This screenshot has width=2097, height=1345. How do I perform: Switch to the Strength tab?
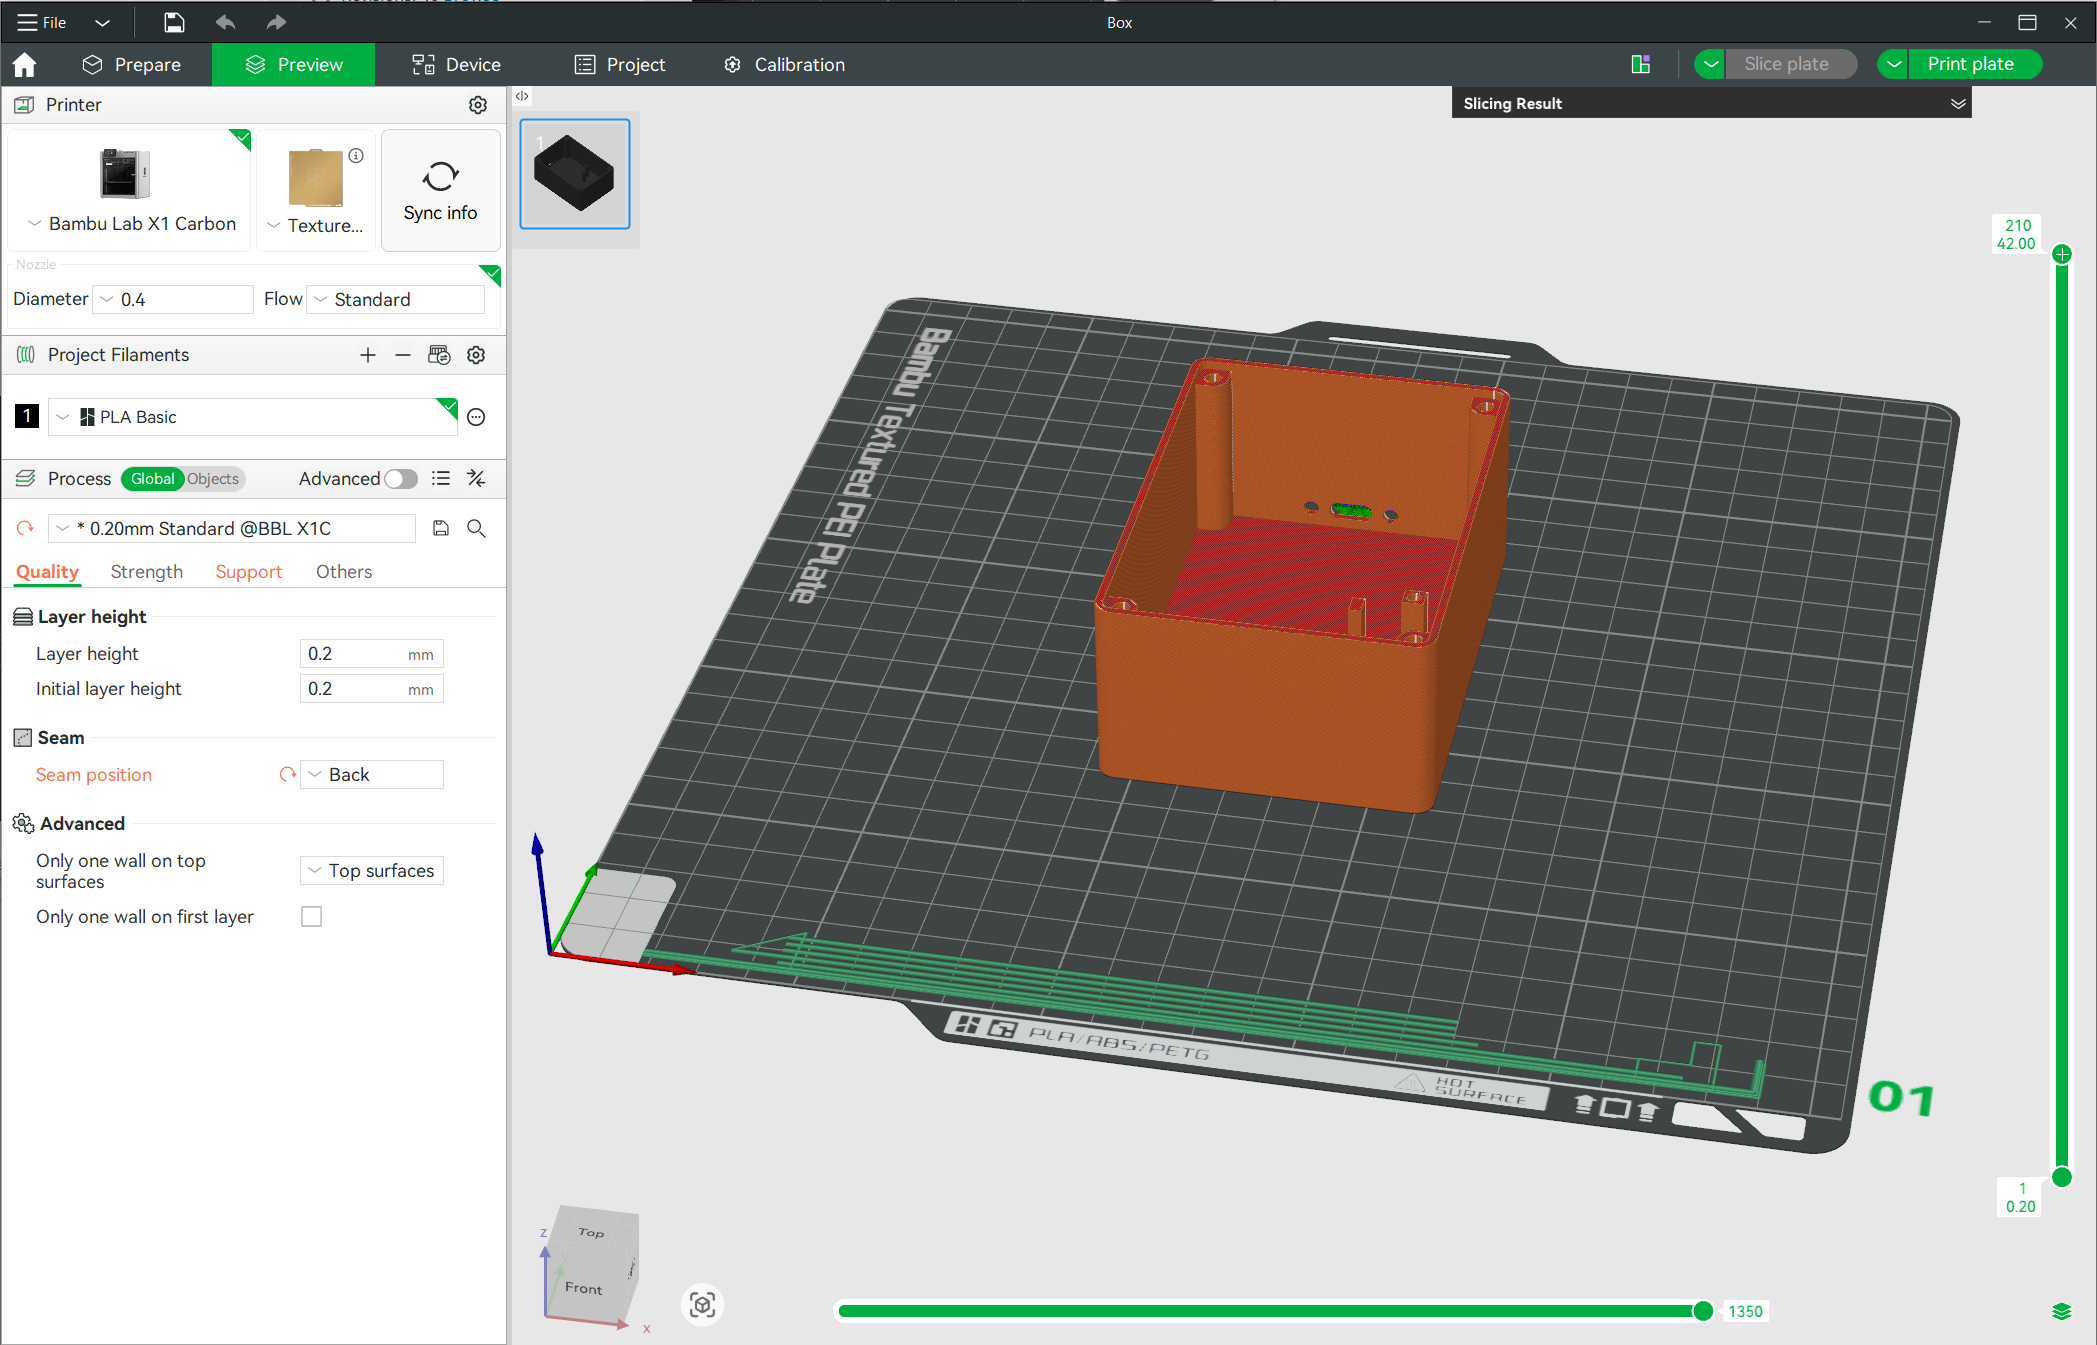click(146, 572)
